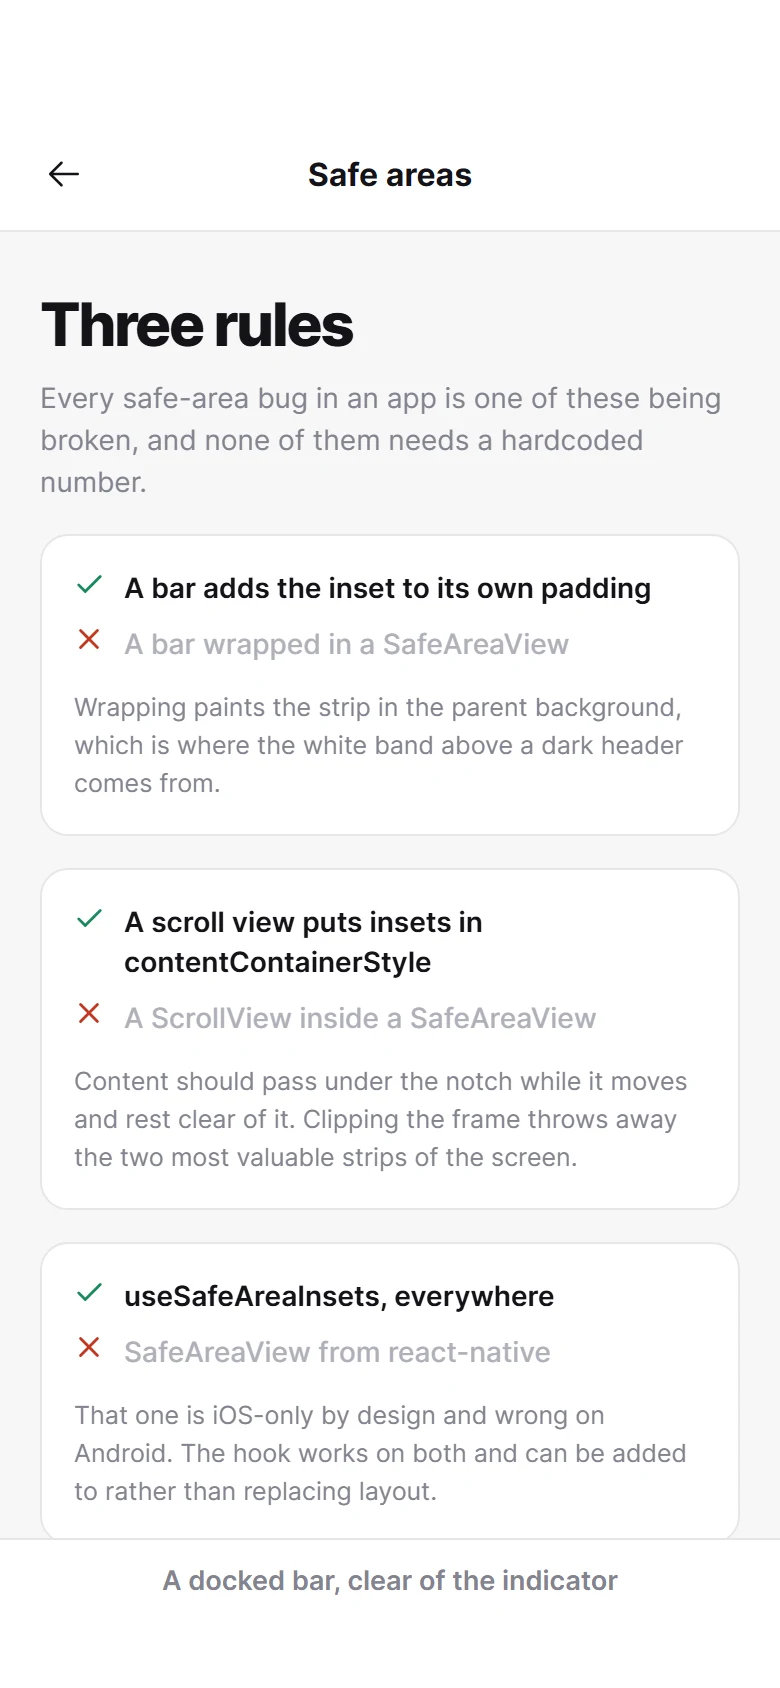This screenshot has width=780, height=1688.
Task: Tap 'useSafeAreaInsets, everywhere' rule title
Action: pos(339,1296)
